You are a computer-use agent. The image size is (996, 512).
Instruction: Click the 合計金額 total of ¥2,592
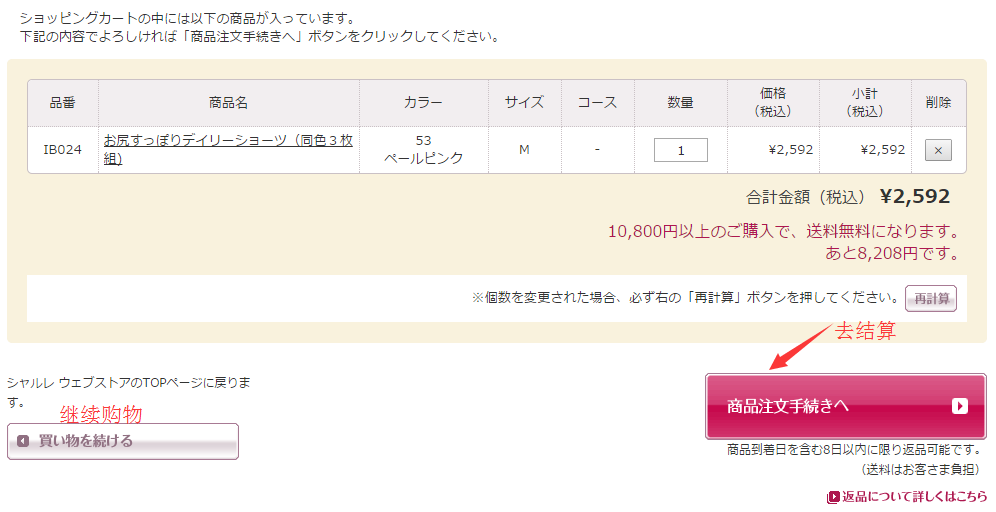(914, 197)
